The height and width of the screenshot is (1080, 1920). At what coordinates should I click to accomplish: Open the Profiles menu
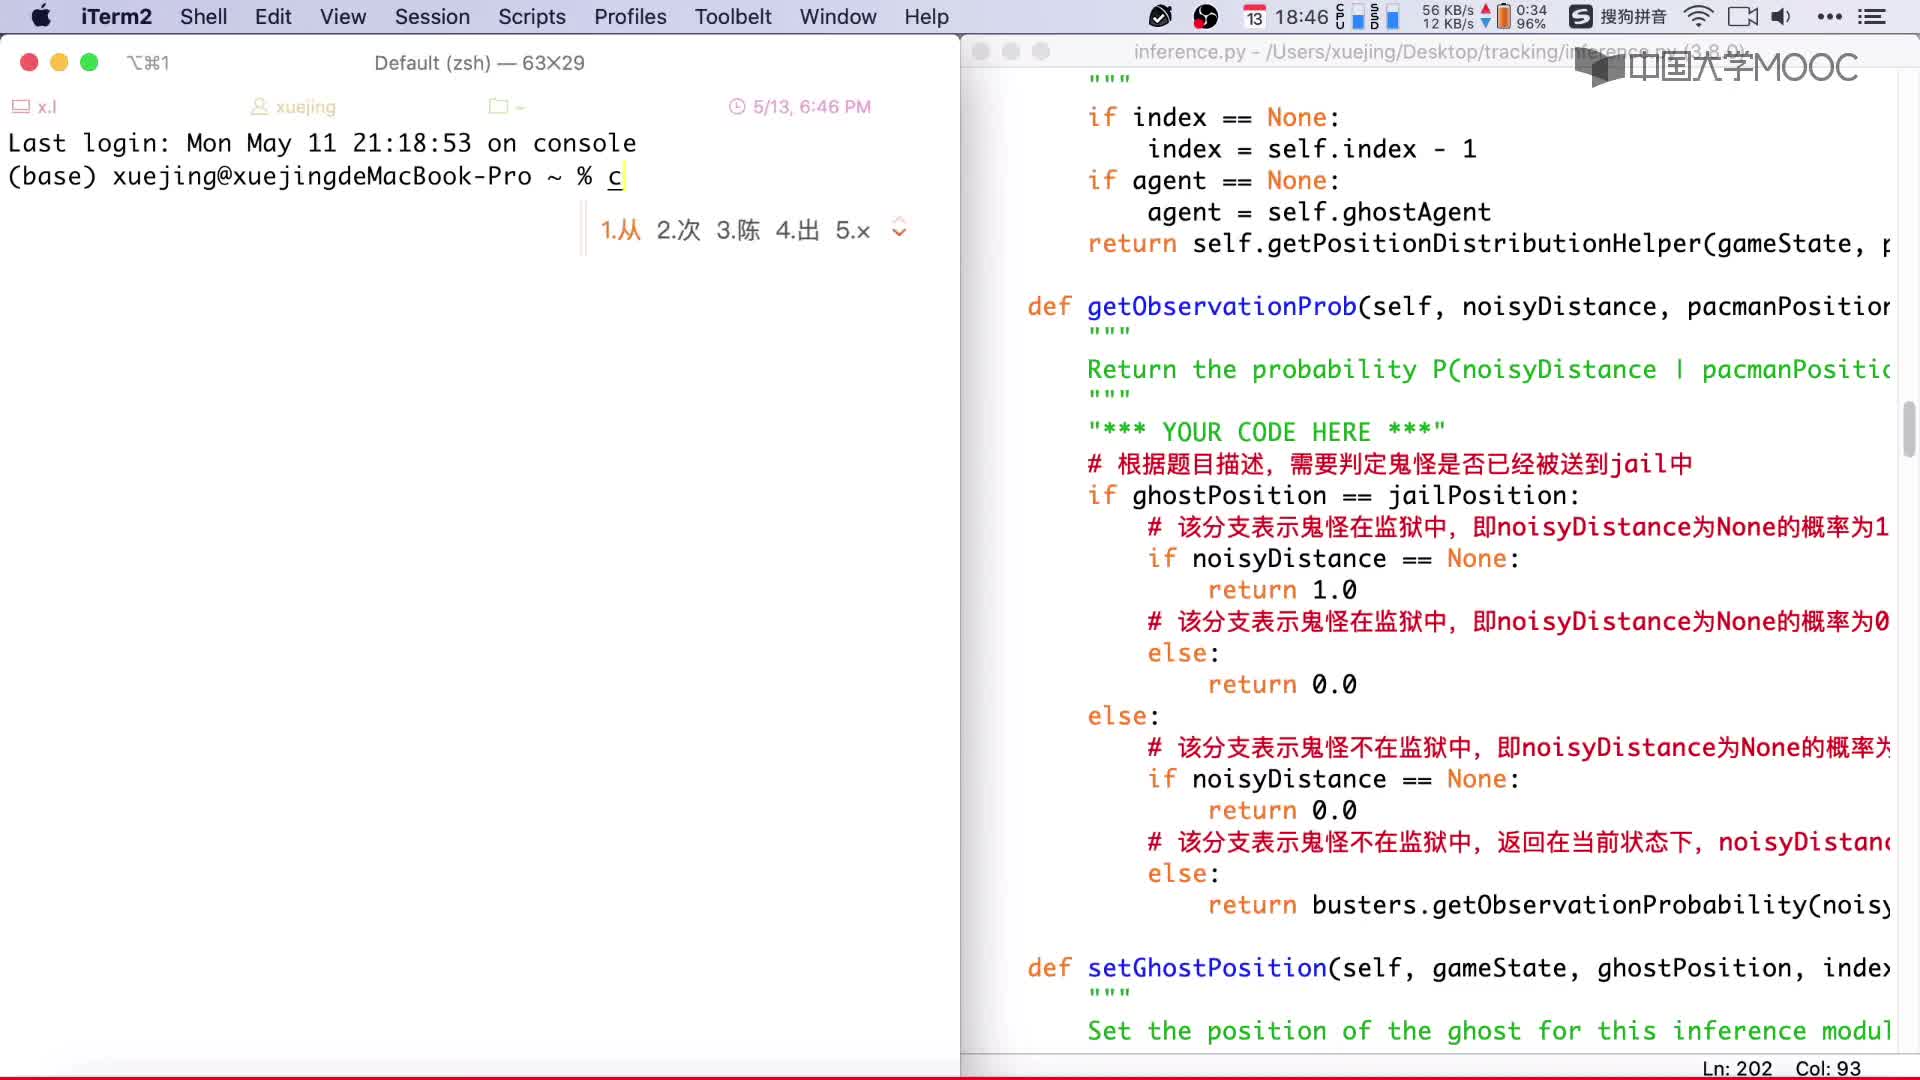click(x=630, y=16)
